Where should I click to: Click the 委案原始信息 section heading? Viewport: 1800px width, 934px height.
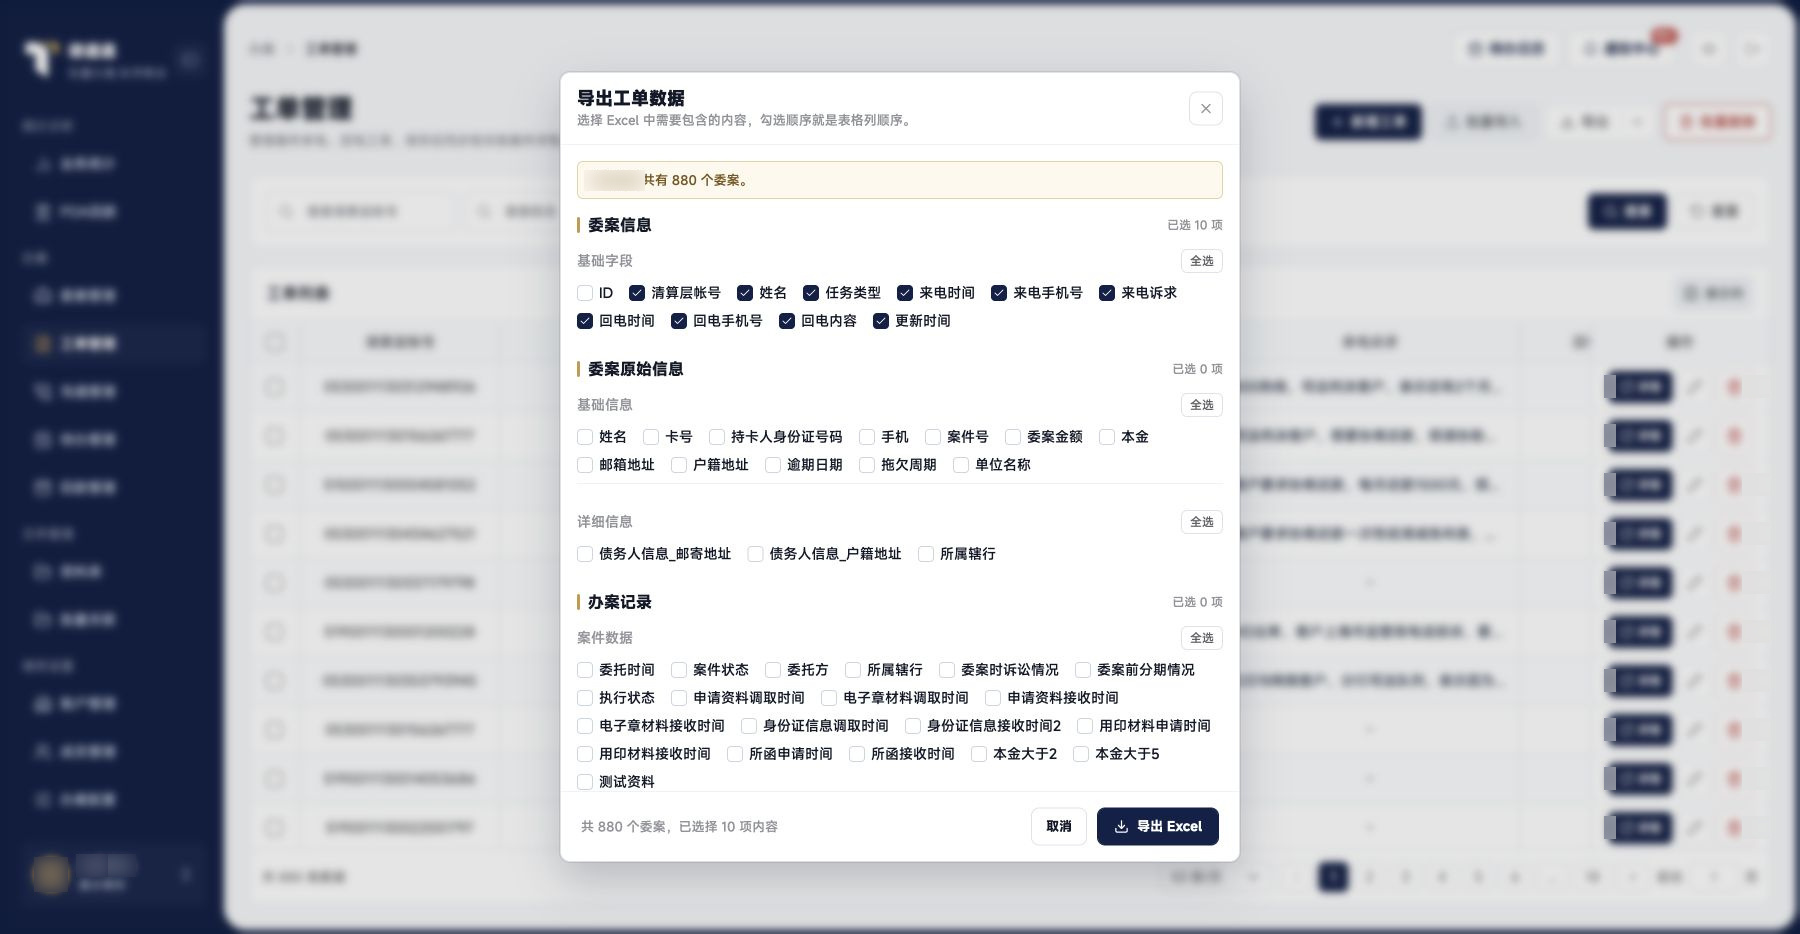635,369
